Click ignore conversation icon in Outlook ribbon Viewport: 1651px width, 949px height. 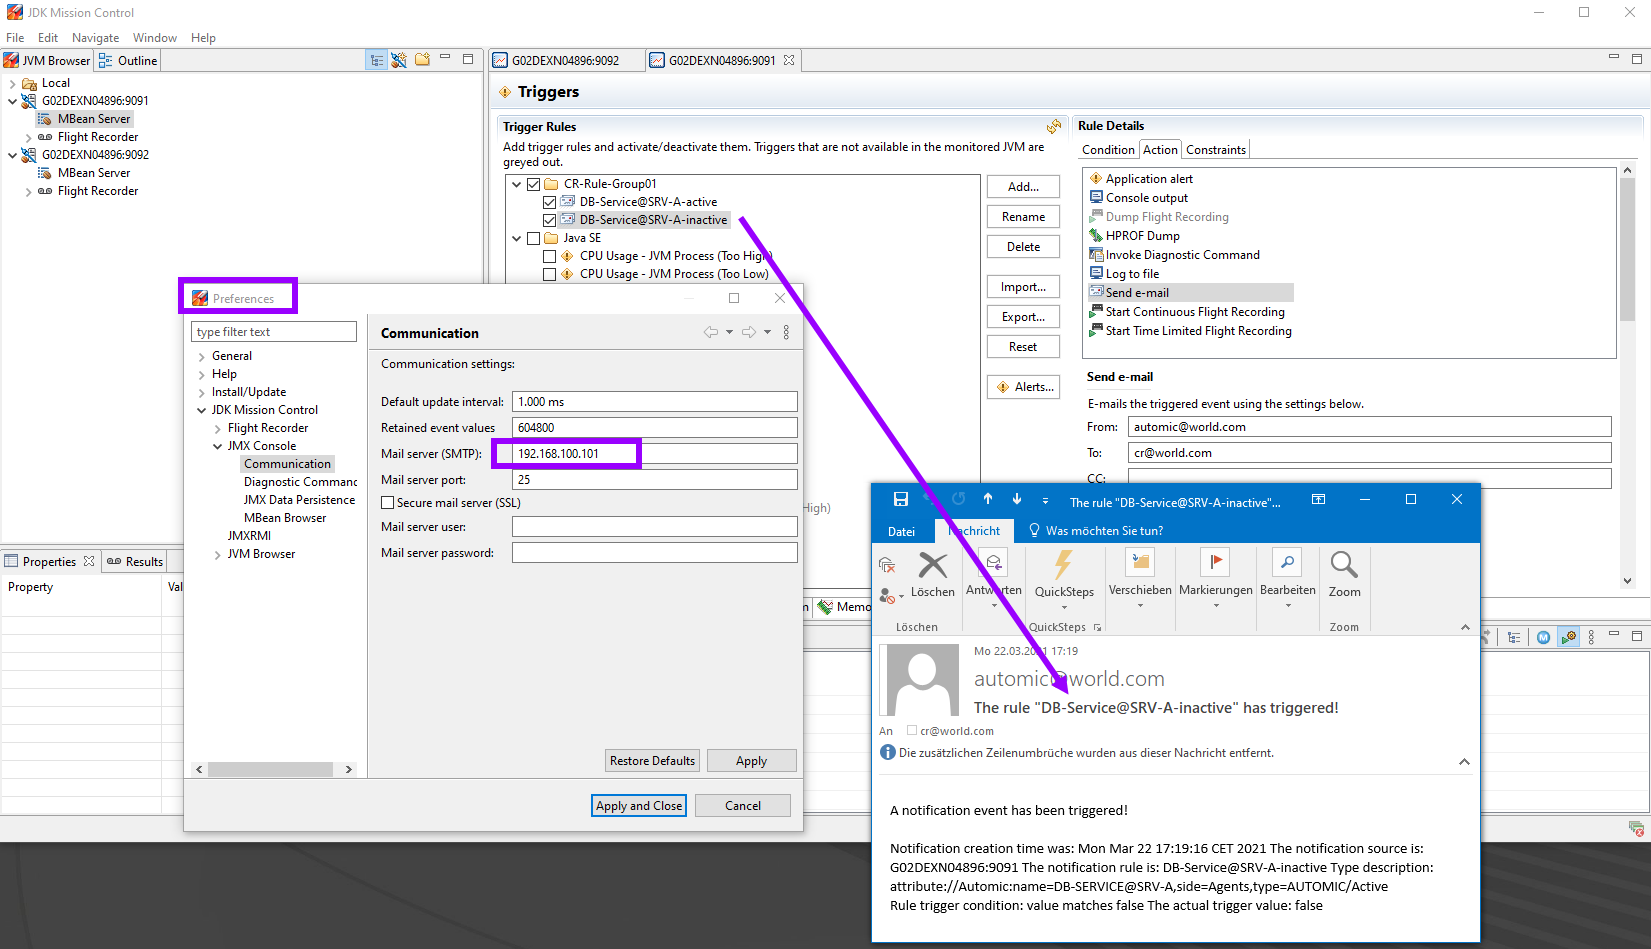point(886,566)
